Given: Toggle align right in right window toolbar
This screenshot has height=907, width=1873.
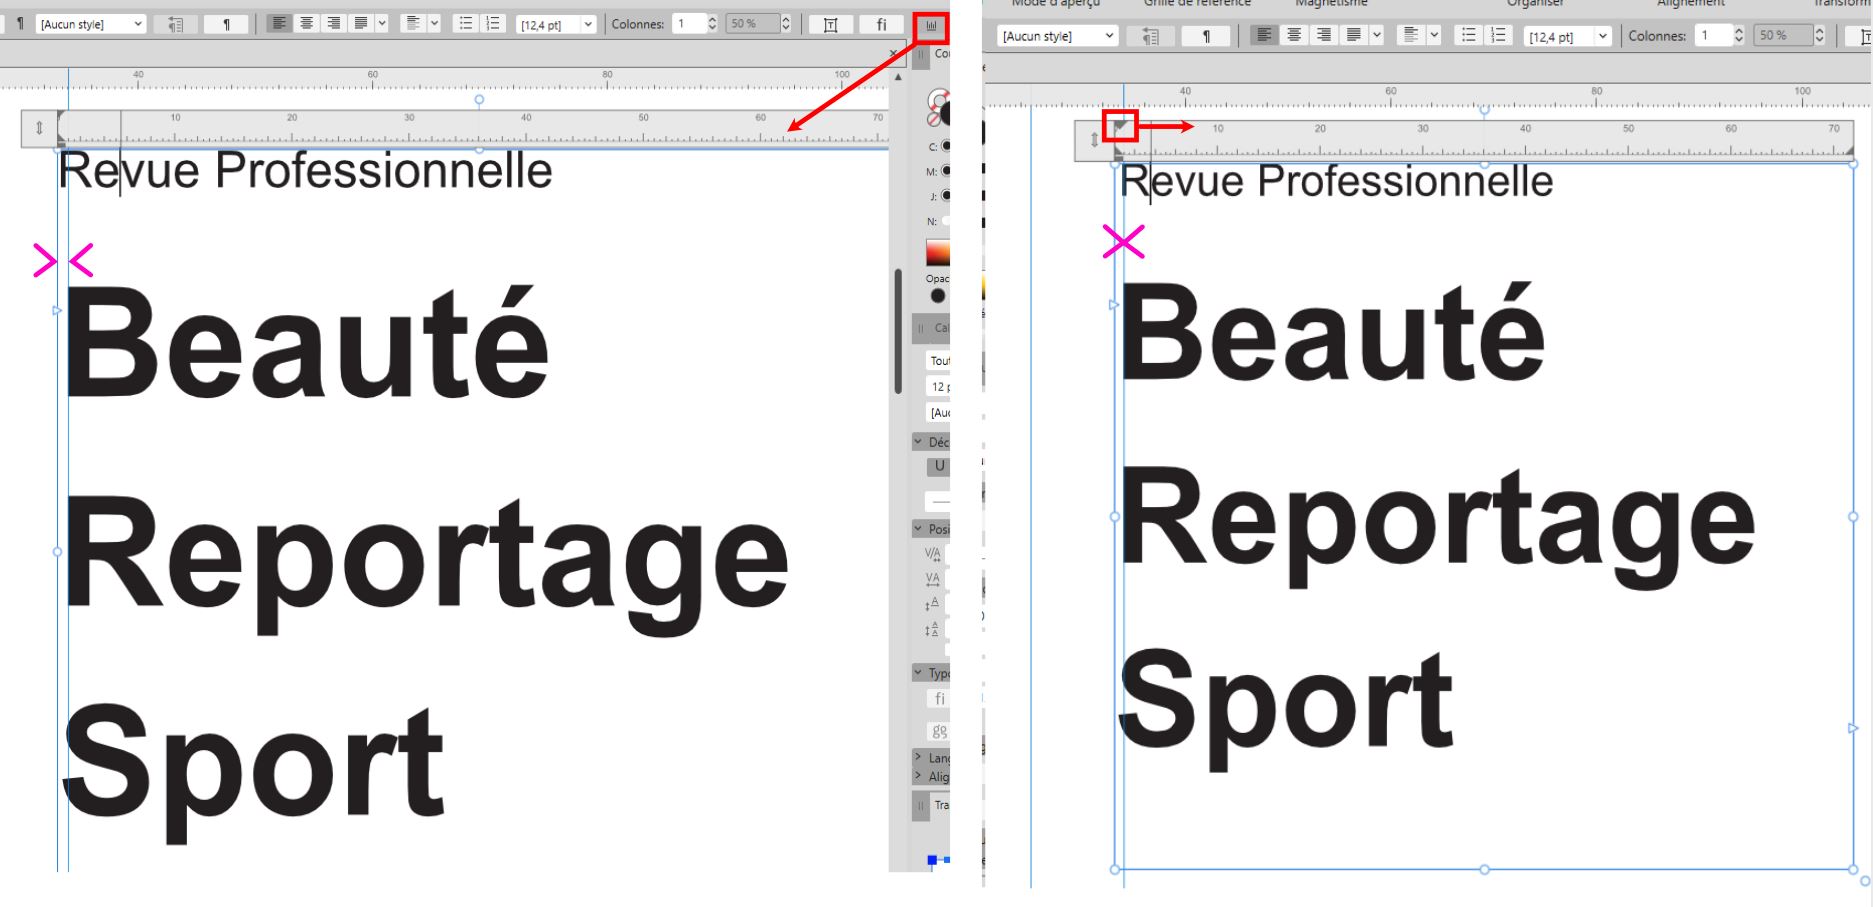Looking at the screenshot, I should click(1323, 35).
